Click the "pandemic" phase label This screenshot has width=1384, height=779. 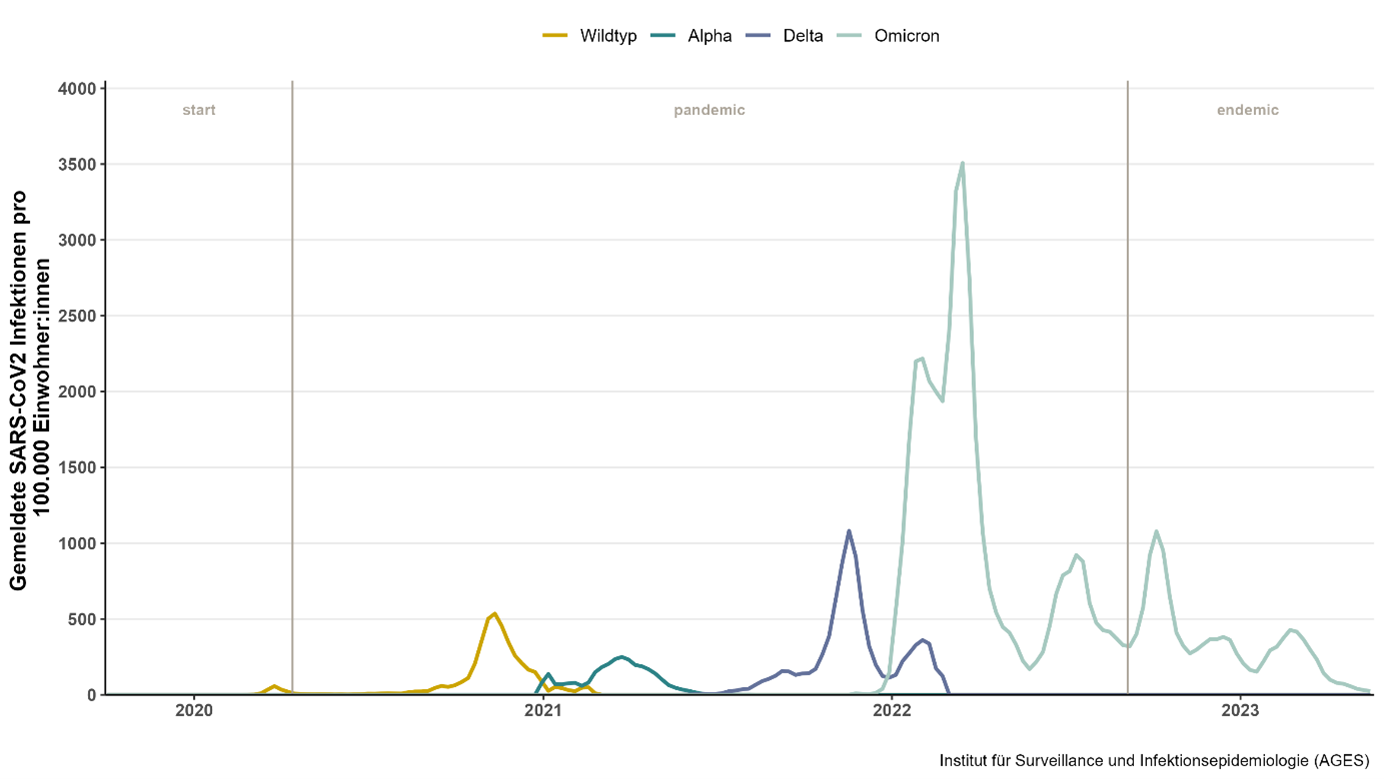(x=709, y=110)
